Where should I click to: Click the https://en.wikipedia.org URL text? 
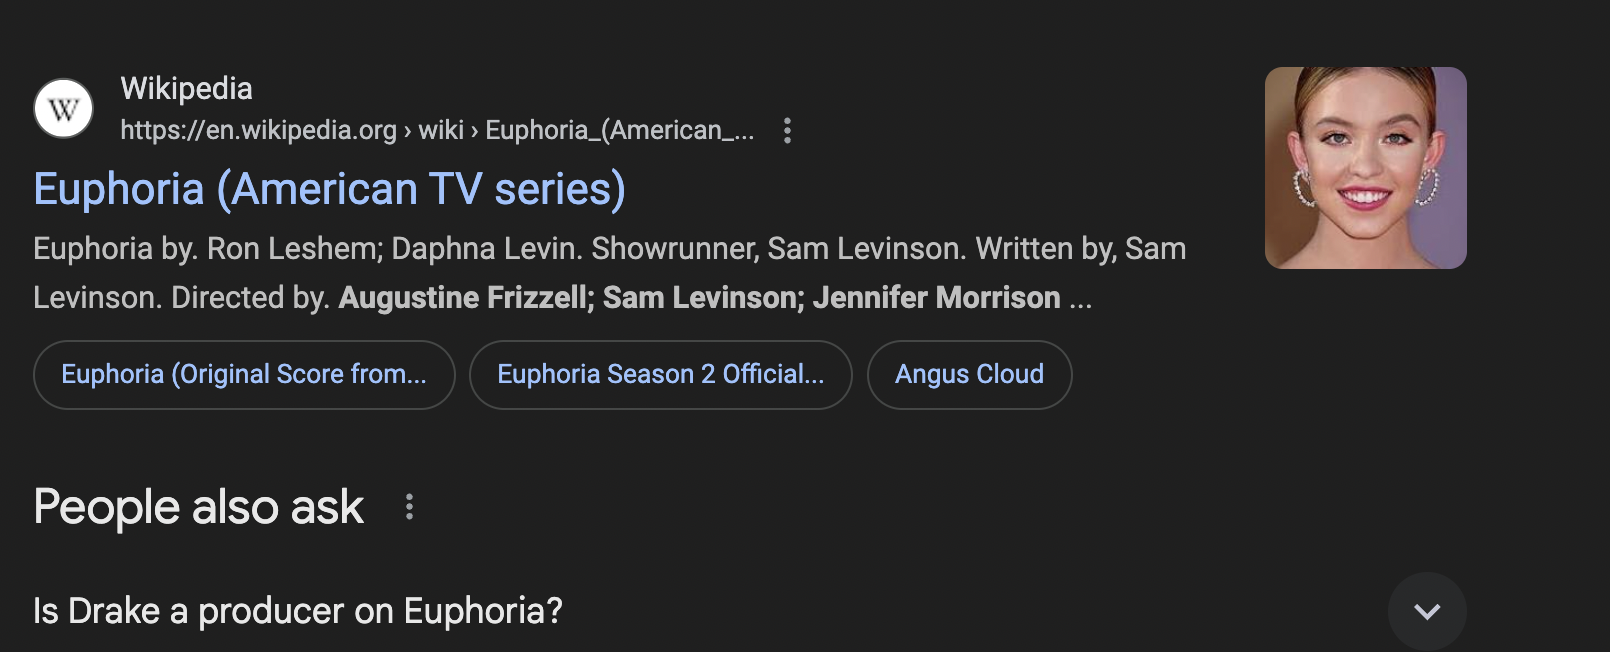click(x=258, y=131)
